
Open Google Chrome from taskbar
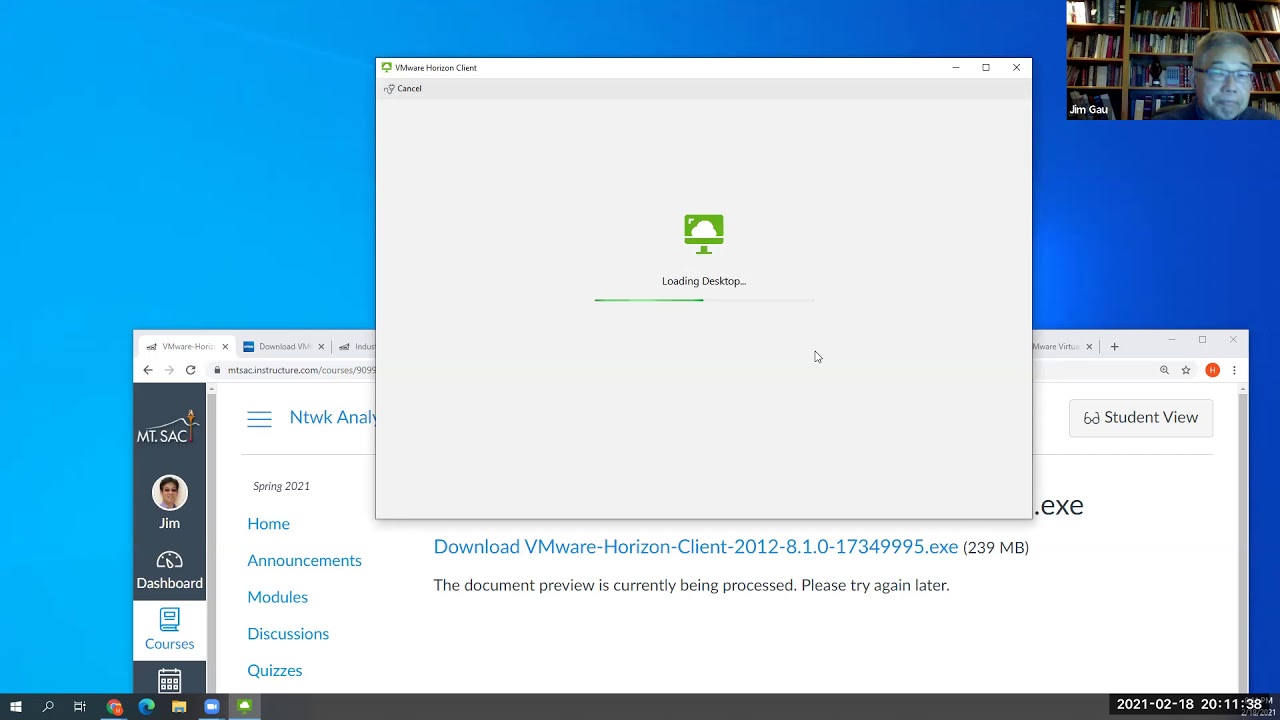click(x=114, y=707)
